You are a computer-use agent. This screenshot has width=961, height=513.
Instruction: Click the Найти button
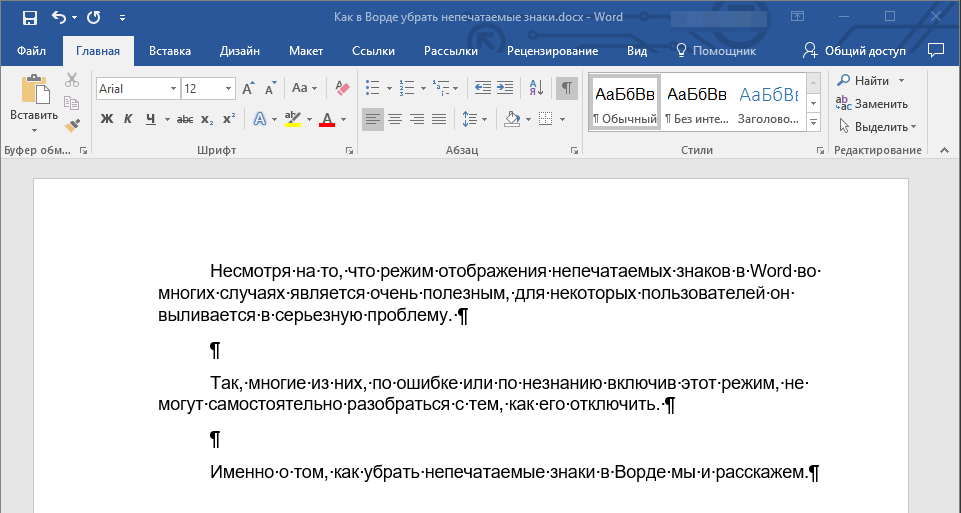(x=863, y=80)
